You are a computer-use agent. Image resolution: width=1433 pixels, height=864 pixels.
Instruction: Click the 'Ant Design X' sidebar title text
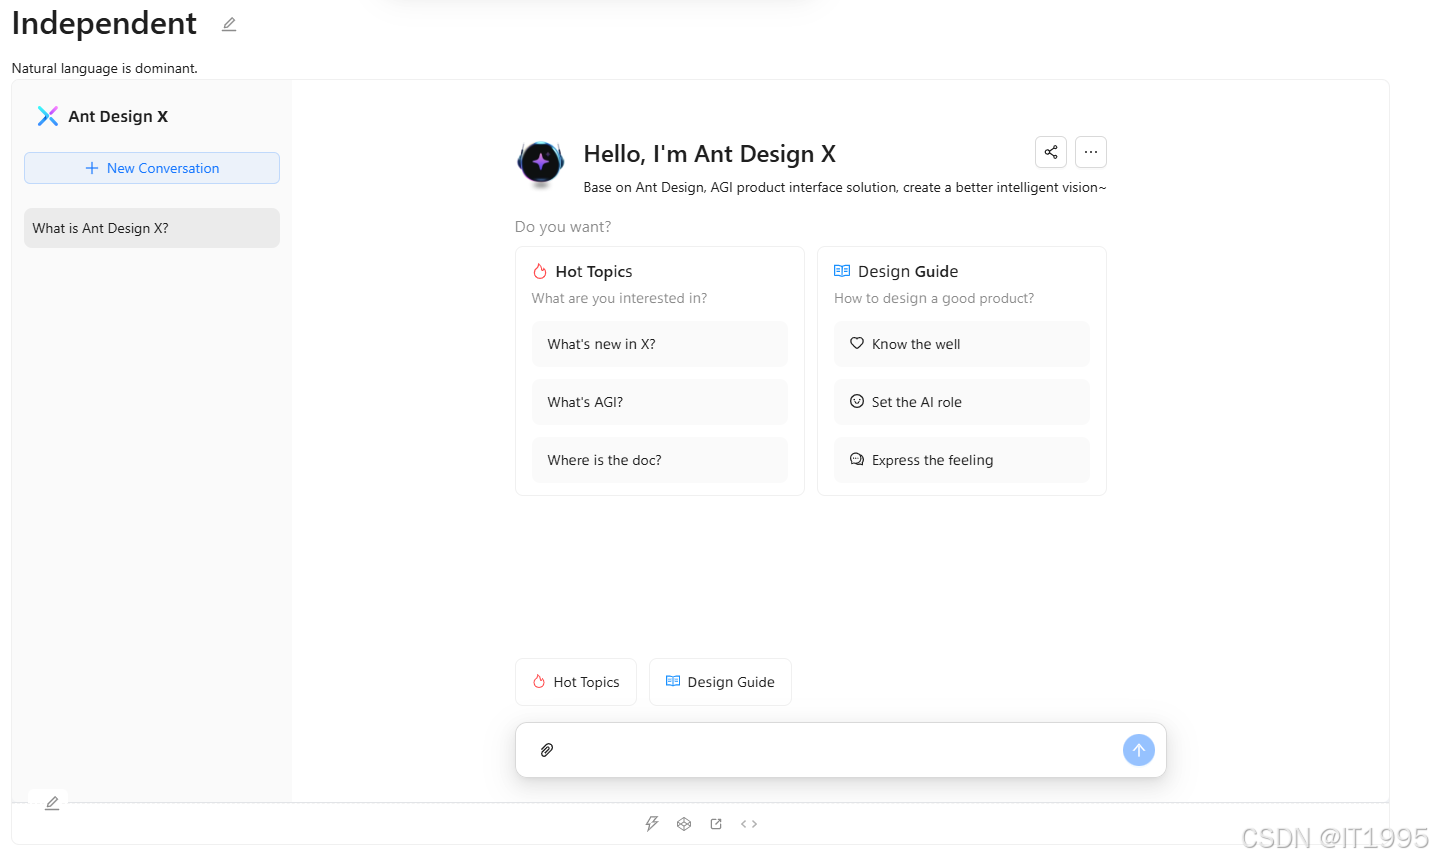click(118, 116)
